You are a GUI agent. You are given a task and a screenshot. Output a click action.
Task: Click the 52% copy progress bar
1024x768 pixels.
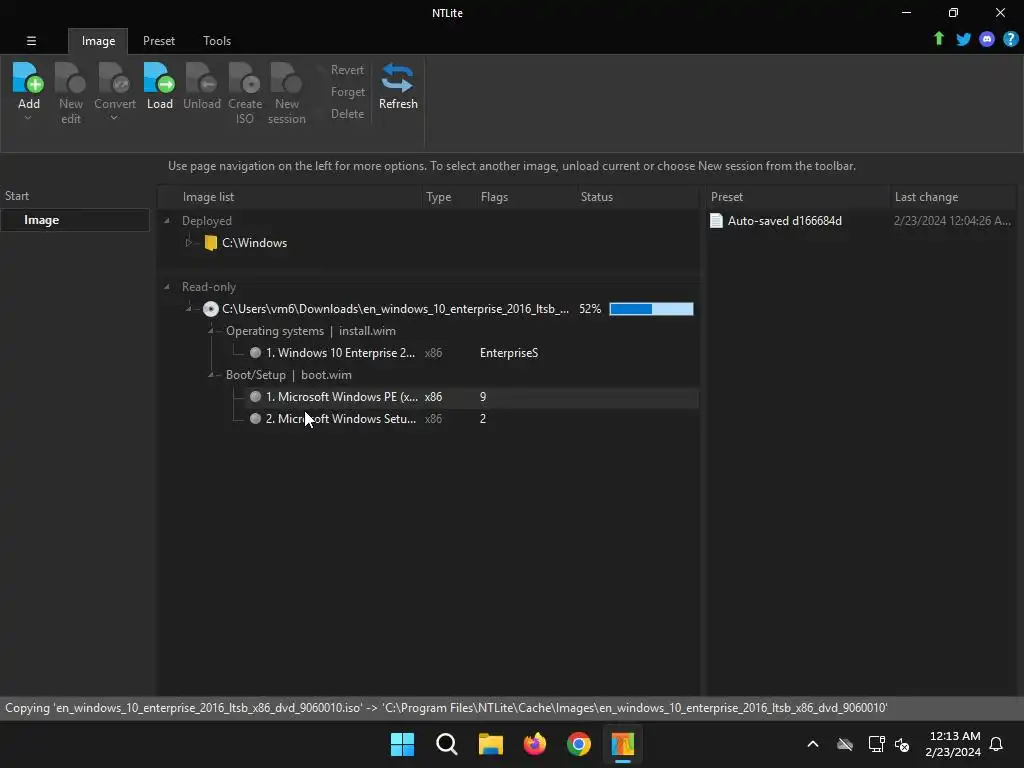(x=651, y=309)
